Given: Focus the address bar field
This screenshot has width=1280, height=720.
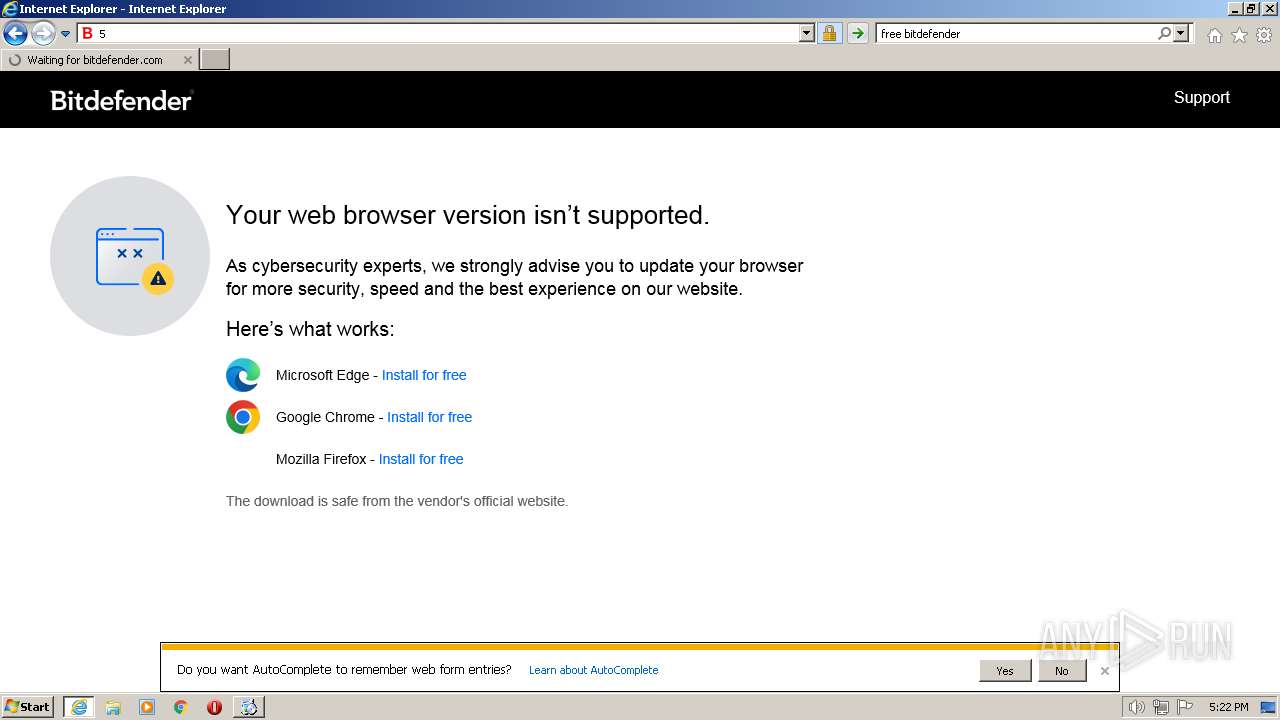Looking at the screenshot, I should tap(447, 34).
